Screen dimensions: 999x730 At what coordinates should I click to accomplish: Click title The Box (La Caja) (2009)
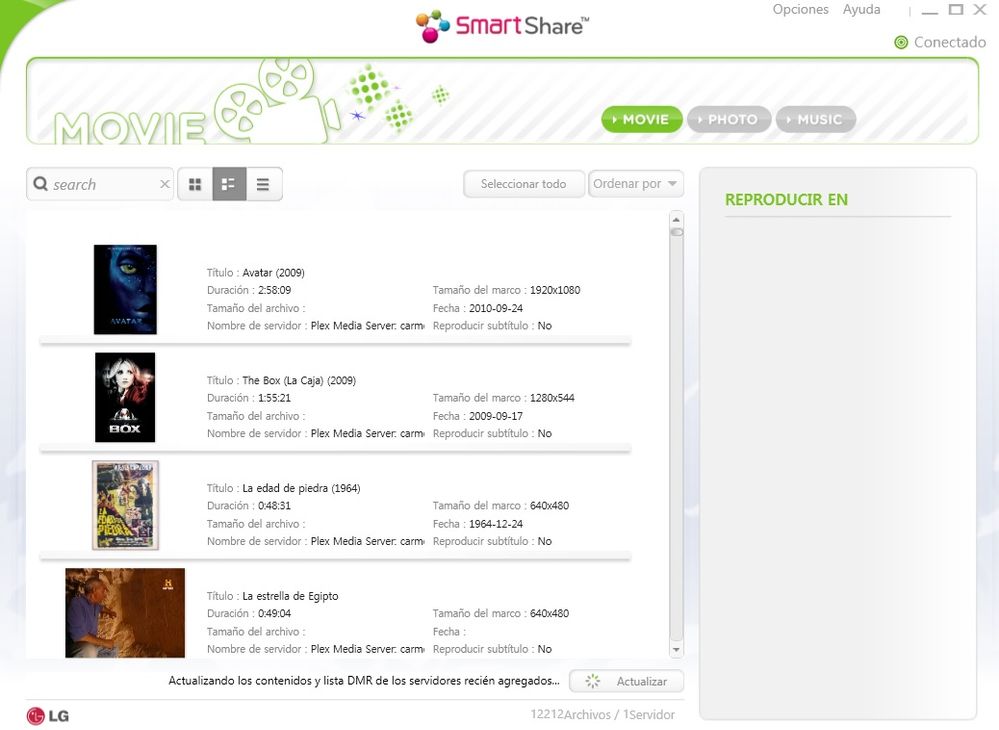pyautogui.click(x=299, y=380)
